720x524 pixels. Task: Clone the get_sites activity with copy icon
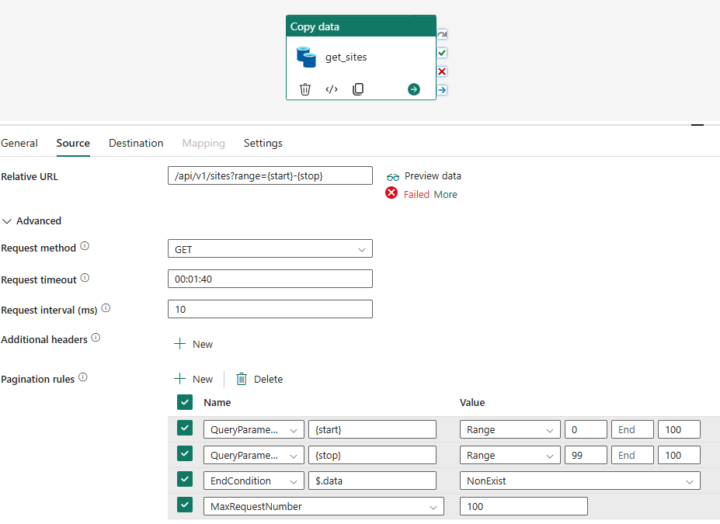[x=358, y=89]
